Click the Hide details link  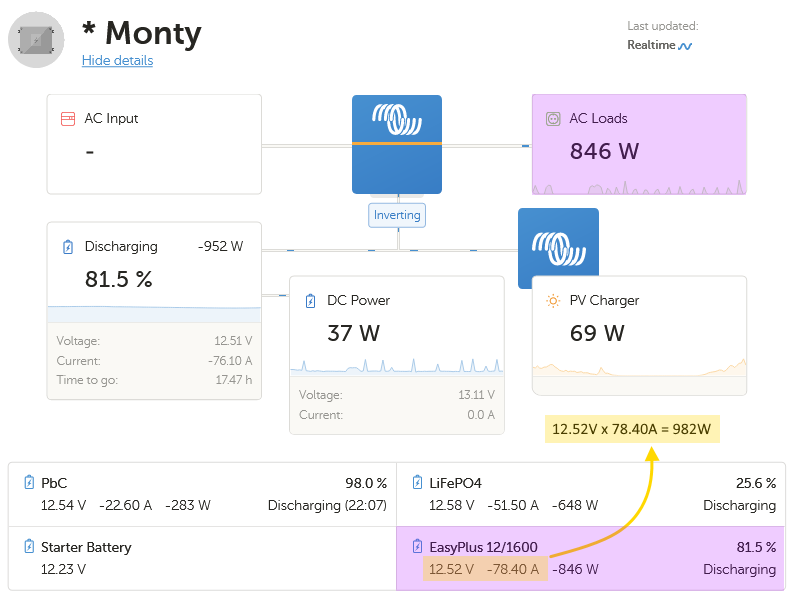pos(117,60)
